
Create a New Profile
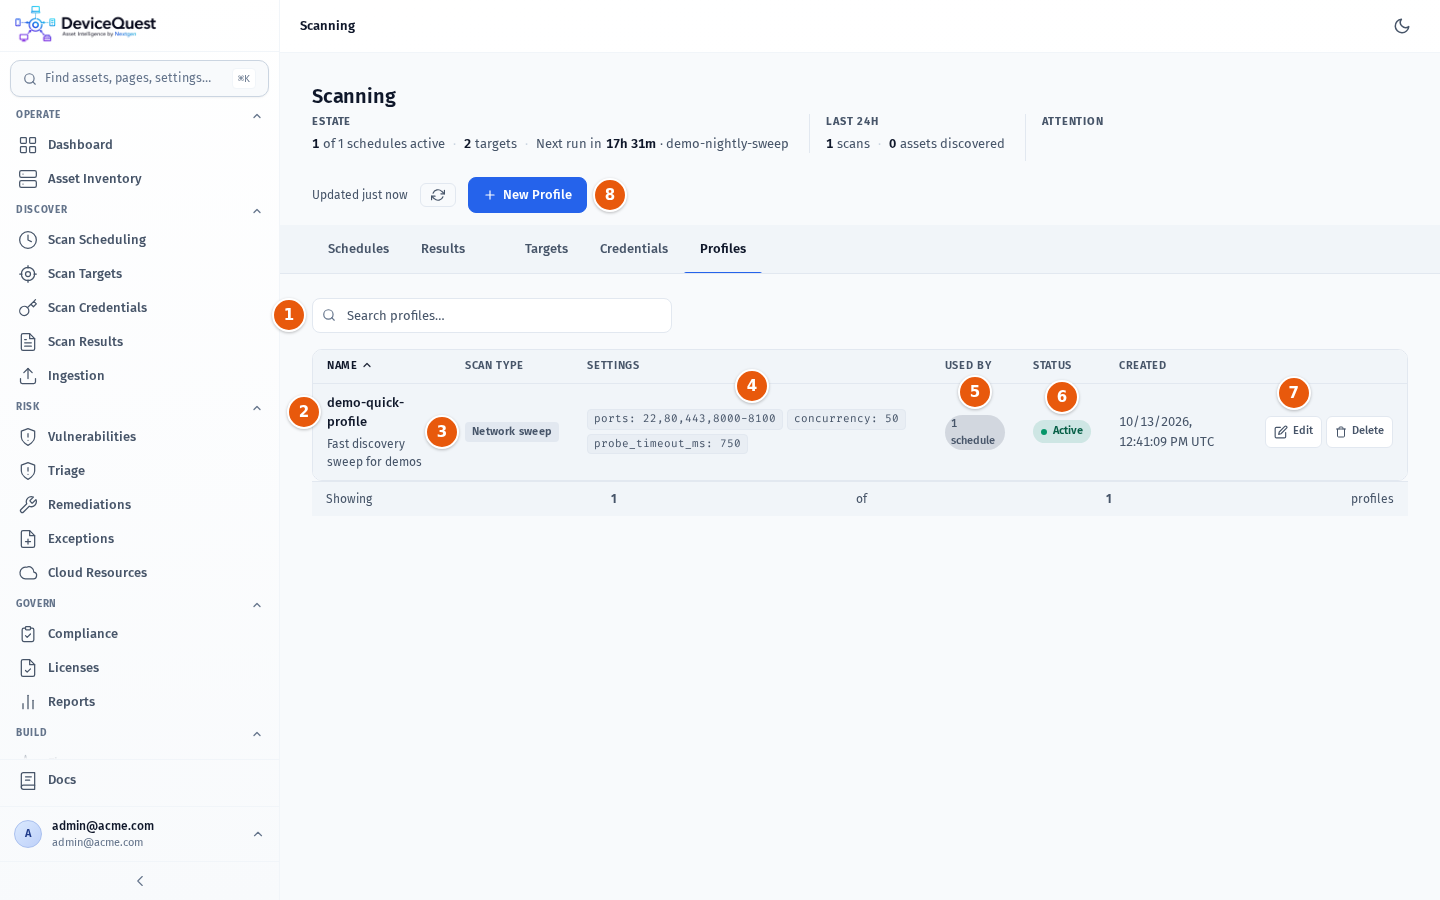coord(527,195)
